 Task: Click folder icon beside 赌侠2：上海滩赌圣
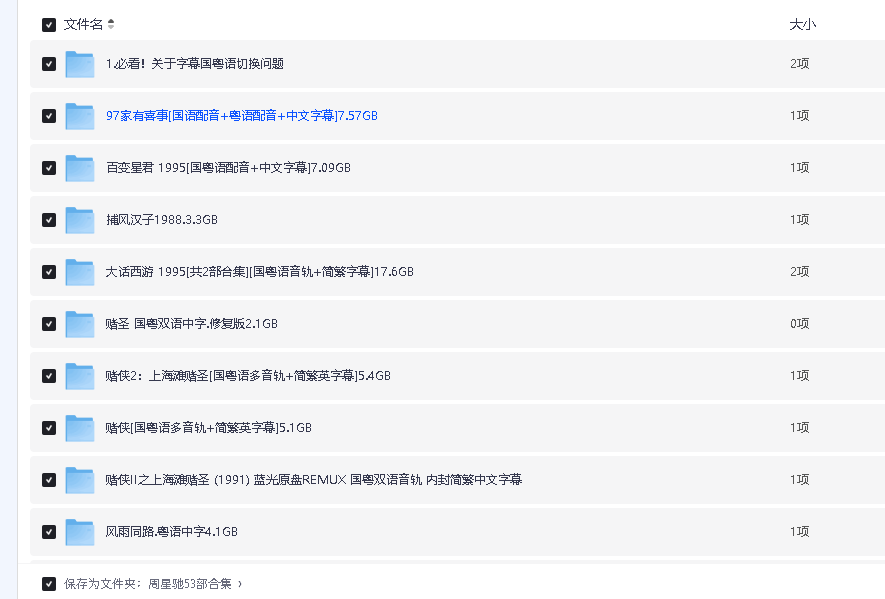80,376
